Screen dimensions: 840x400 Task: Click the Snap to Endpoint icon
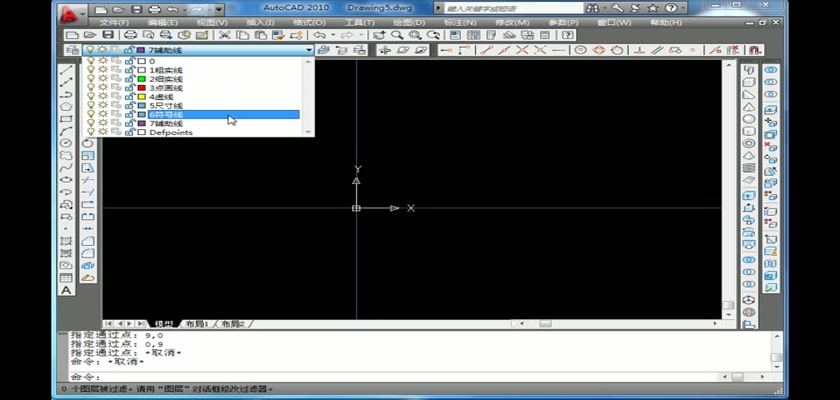coord(486,50)
